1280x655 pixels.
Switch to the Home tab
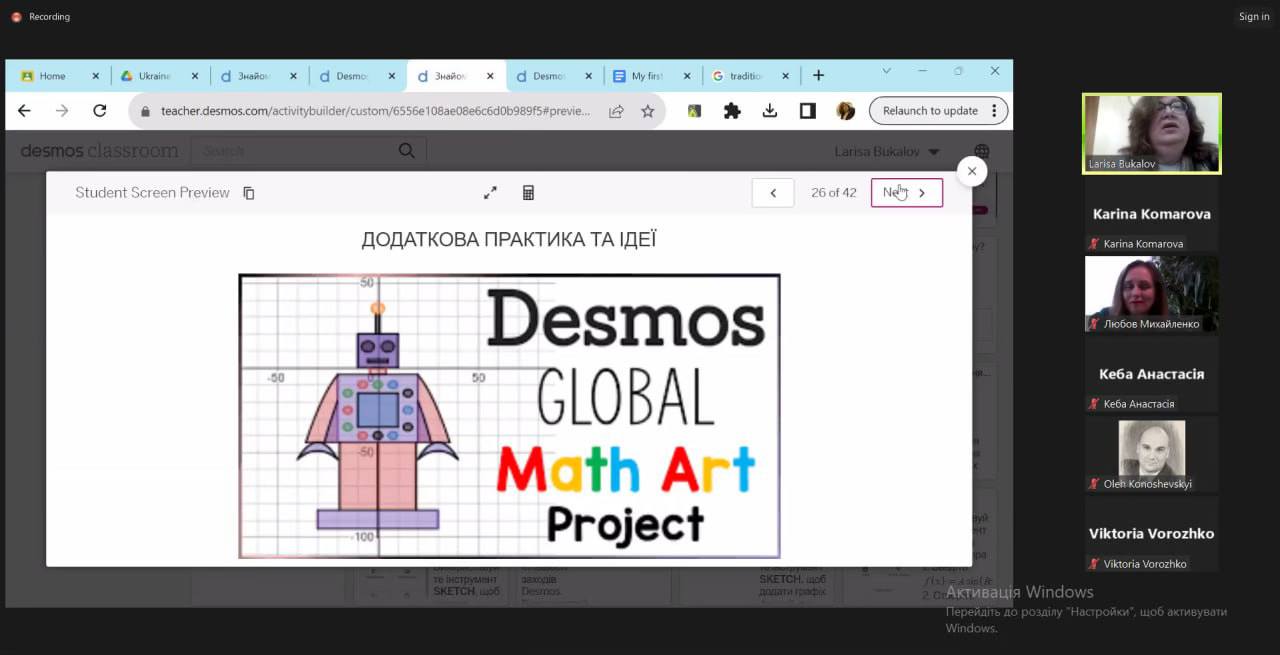(59, 76)
